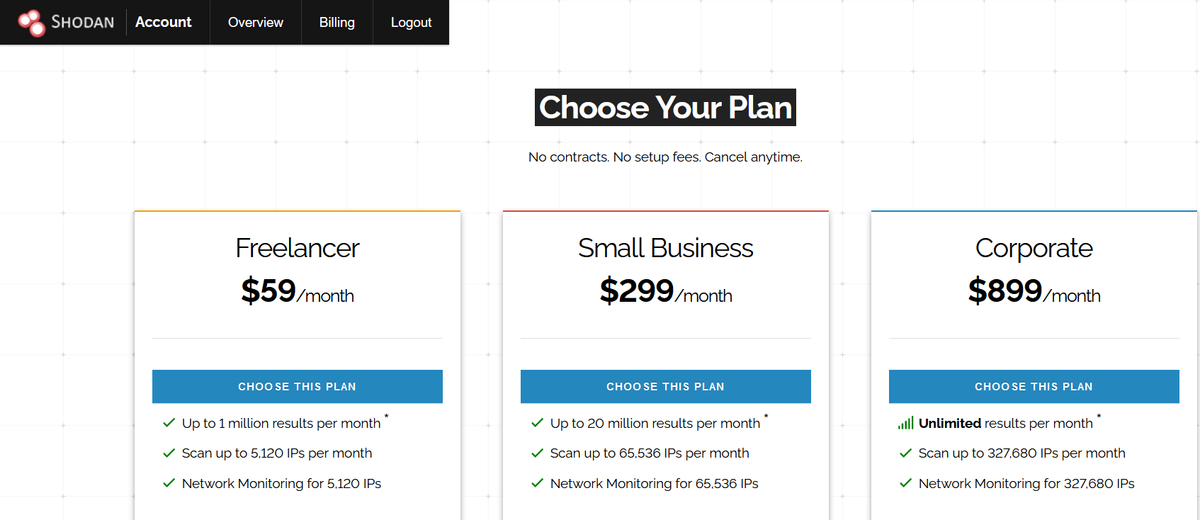
Task: Click the SHODAN brand text
Action: click(x=82, y=22)
